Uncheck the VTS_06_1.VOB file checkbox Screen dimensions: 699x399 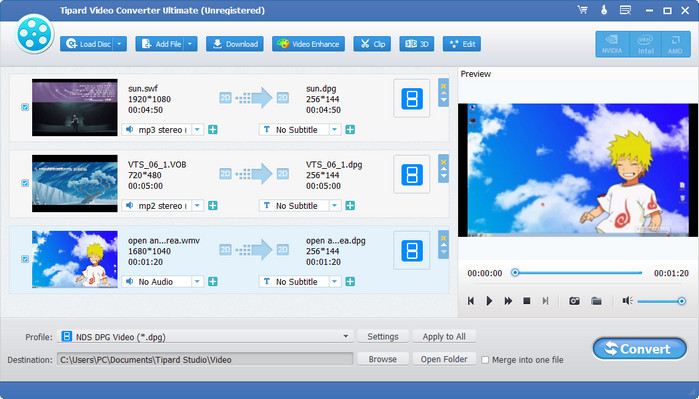point(25,183)
